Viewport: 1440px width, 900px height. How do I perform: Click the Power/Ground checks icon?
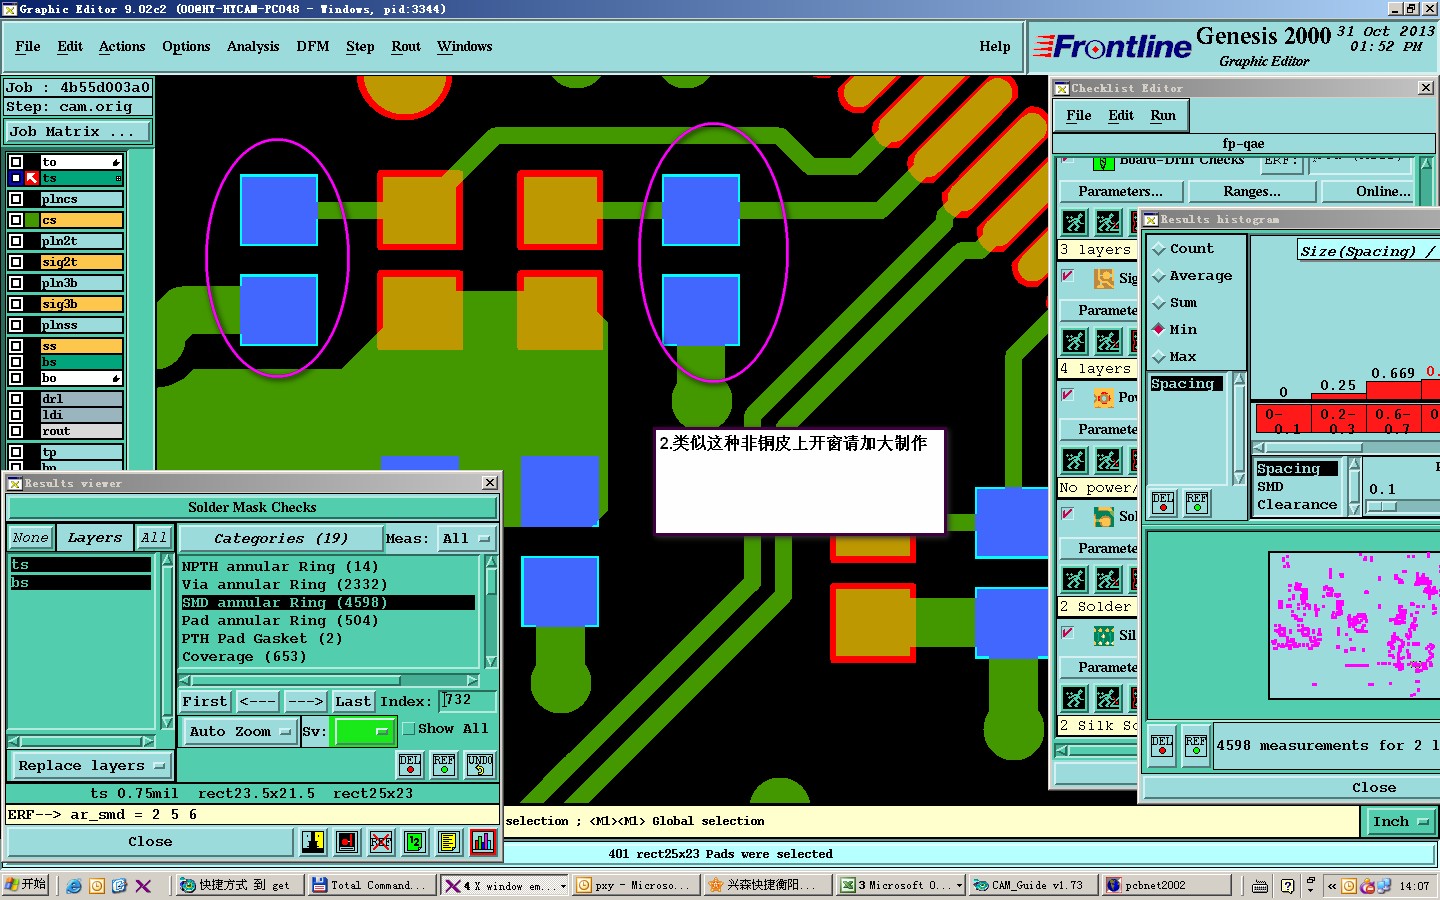point(1103,398)
